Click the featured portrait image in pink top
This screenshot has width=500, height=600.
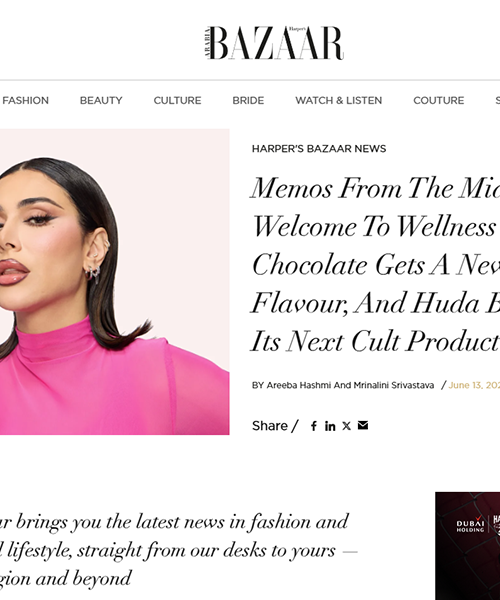[x=114, y=282]
